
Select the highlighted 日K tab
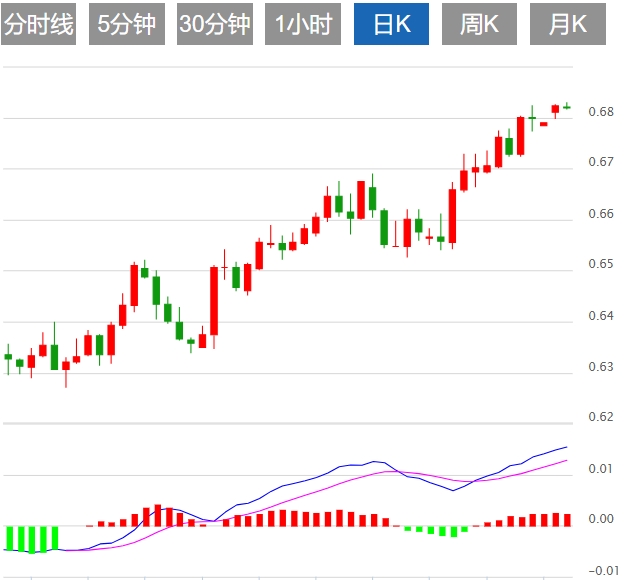pyautogui.click(x=391, y=25)
